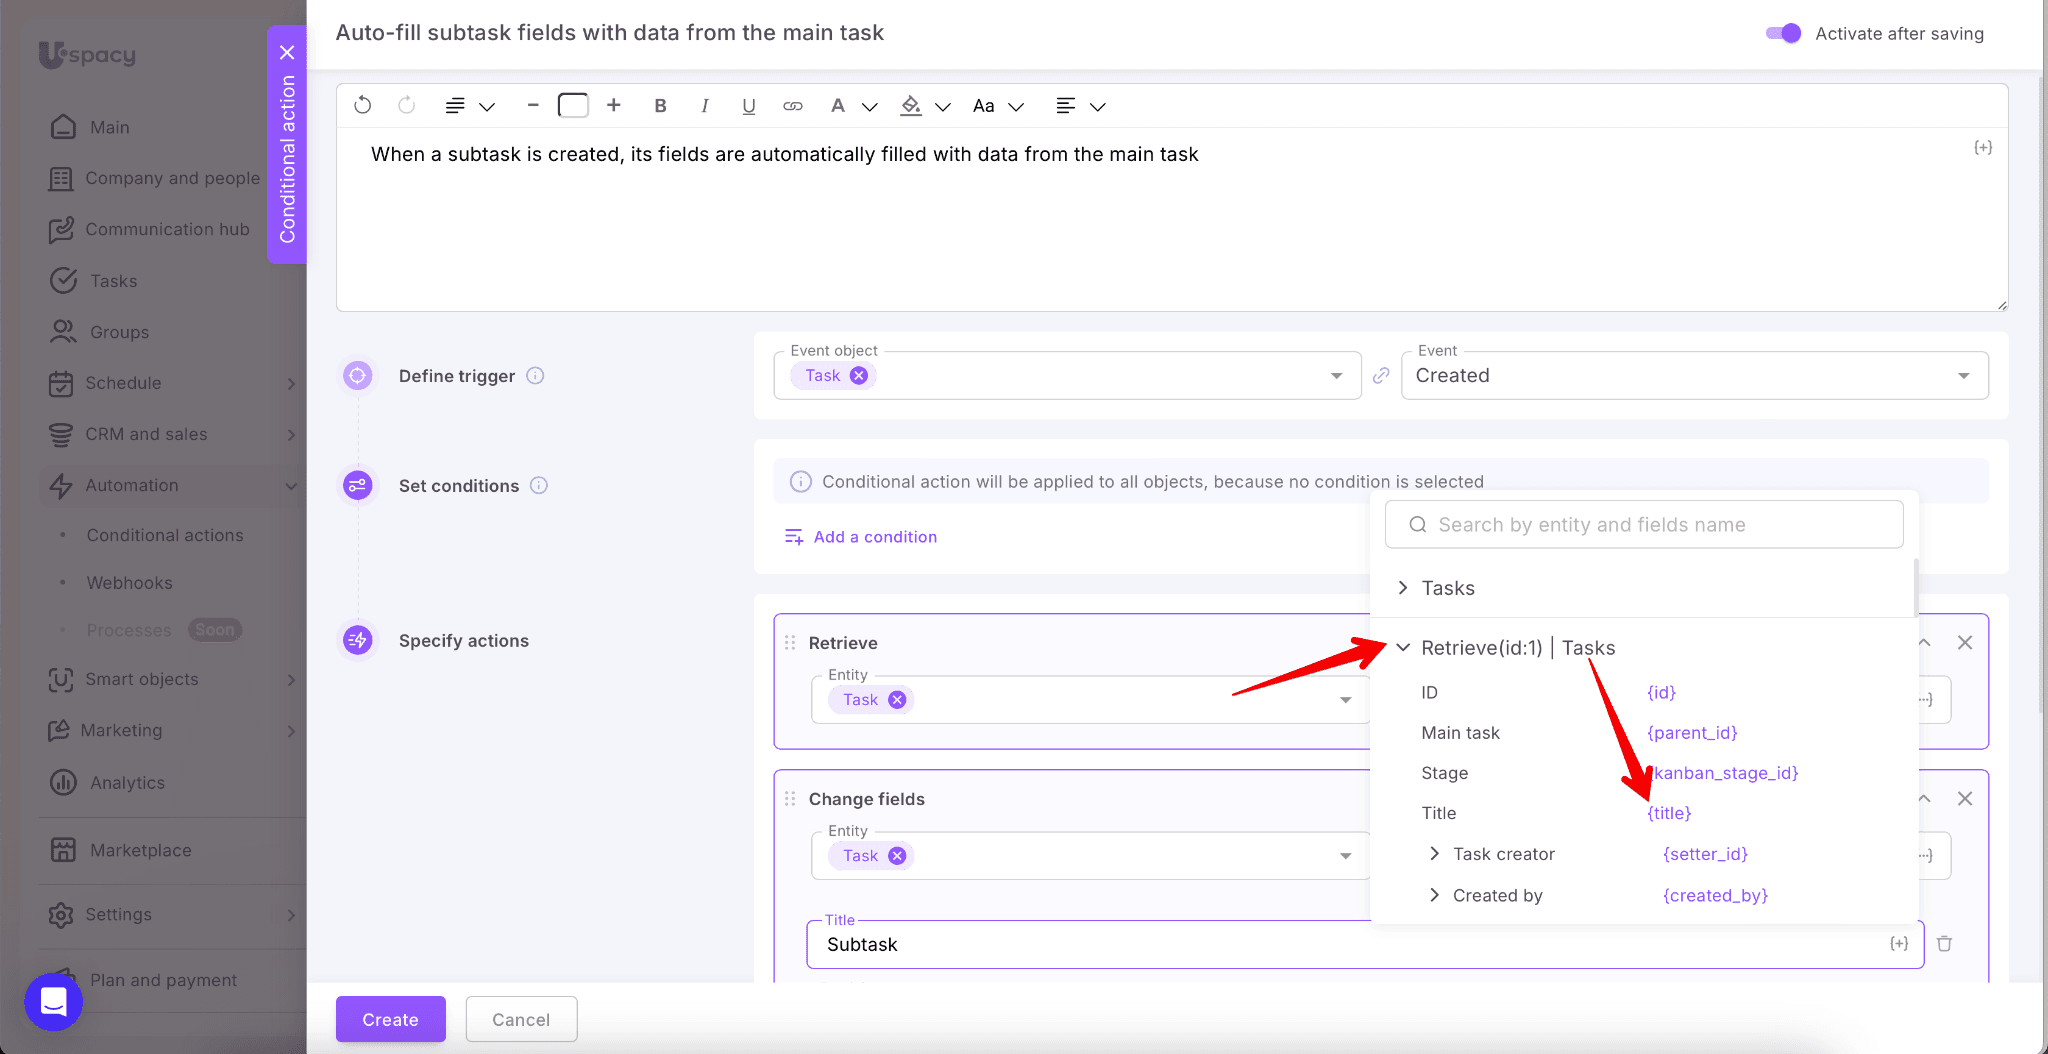This screenshot has width=2048, height=1054.
Task: Remove Task chip from Event object
Action: coord(859,376)
